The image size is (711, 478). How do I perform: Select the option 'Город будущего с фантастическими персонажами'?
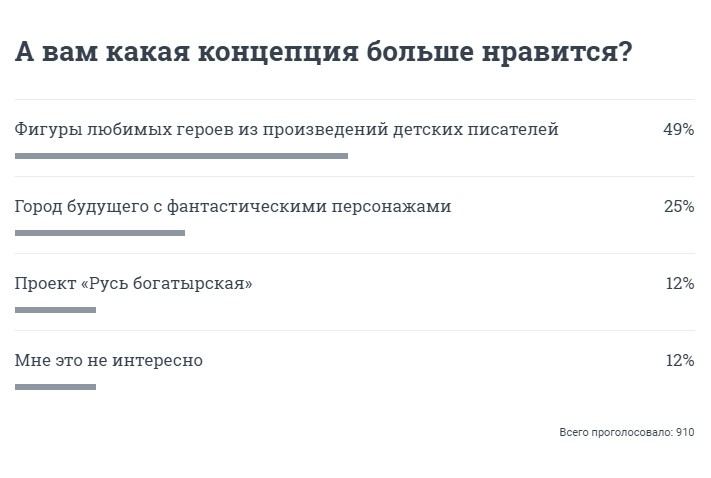tap(233, 207)
